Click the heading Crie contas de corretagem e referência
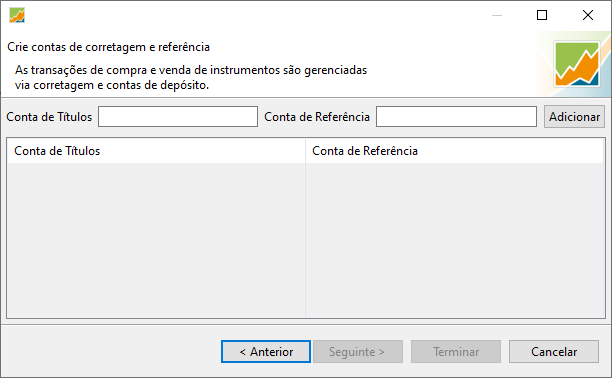This screenshot has width=612, height=378. point(109,47)
